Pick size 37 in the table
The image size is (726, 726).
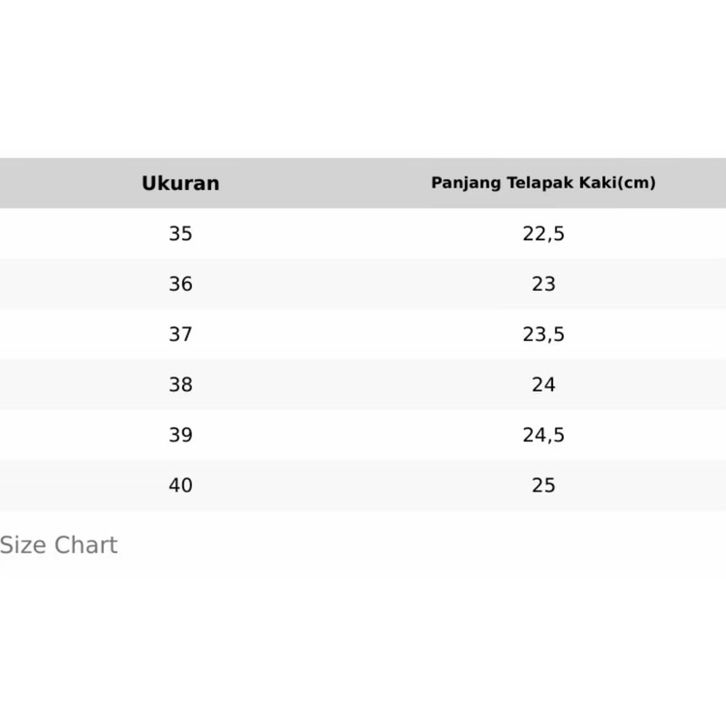coord(180,334)
